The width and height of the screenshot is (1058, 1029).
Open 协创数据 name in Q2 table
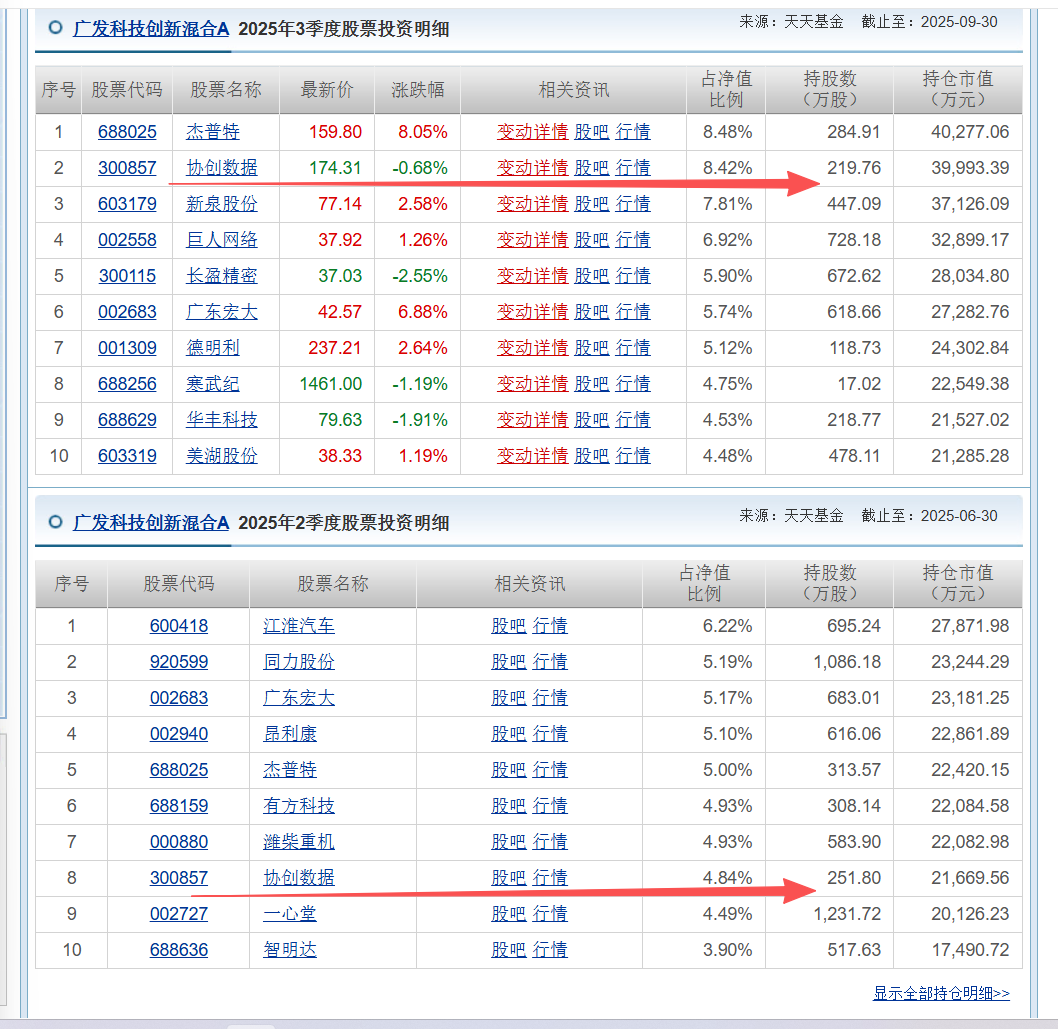coord(299,878)
